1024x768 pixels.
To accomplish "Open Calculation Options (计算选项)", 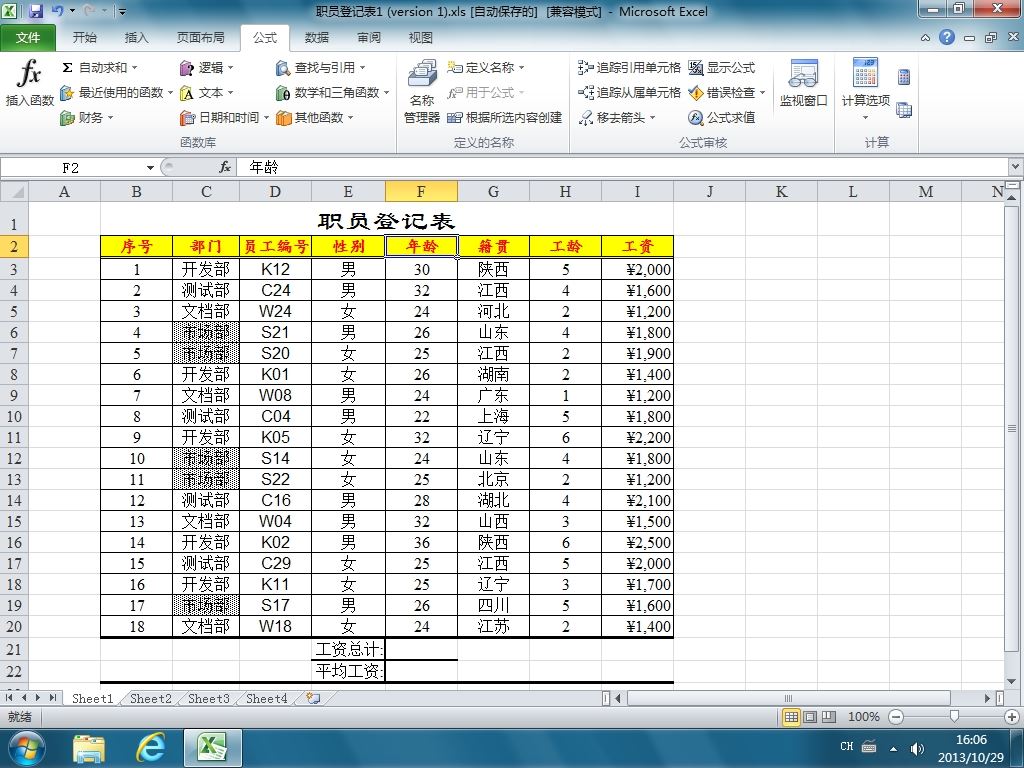I will pyautogui.click(x=865, y=89).
